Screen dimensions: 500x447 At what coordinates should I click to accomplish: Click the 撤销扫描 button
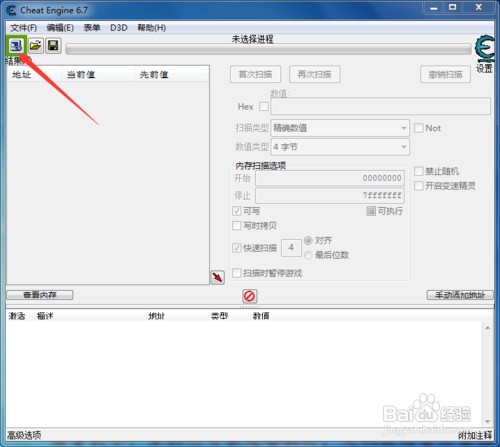445,74
